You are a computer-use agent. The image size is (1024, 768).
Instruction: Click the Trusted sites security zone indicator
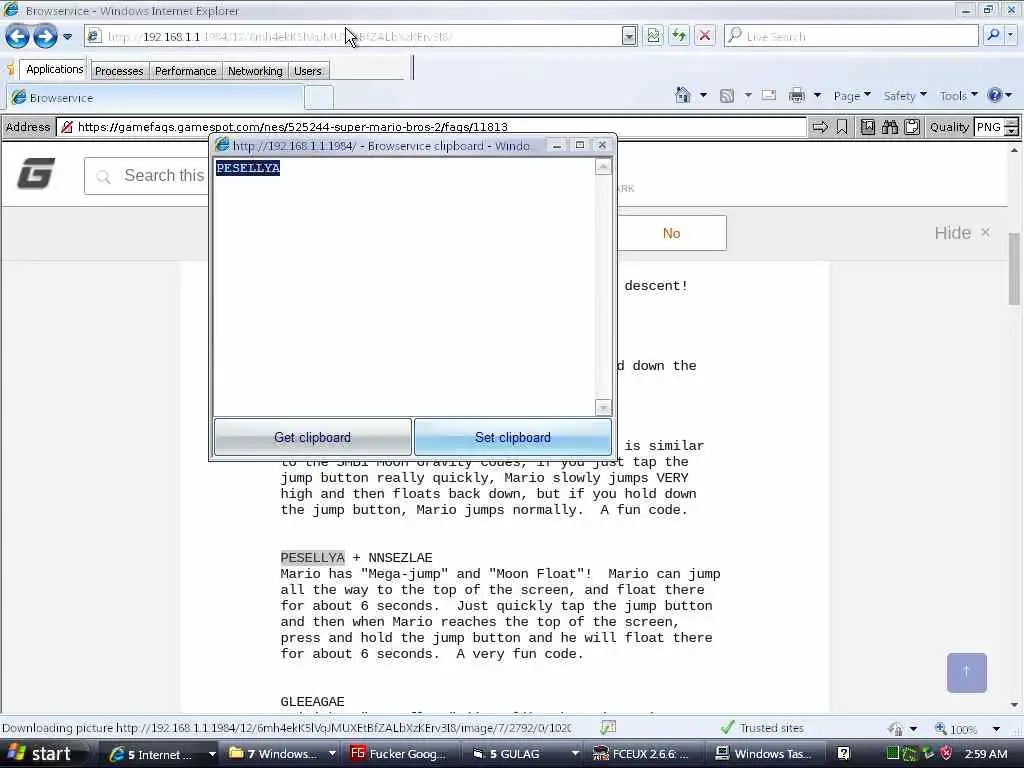coord(762,728)
